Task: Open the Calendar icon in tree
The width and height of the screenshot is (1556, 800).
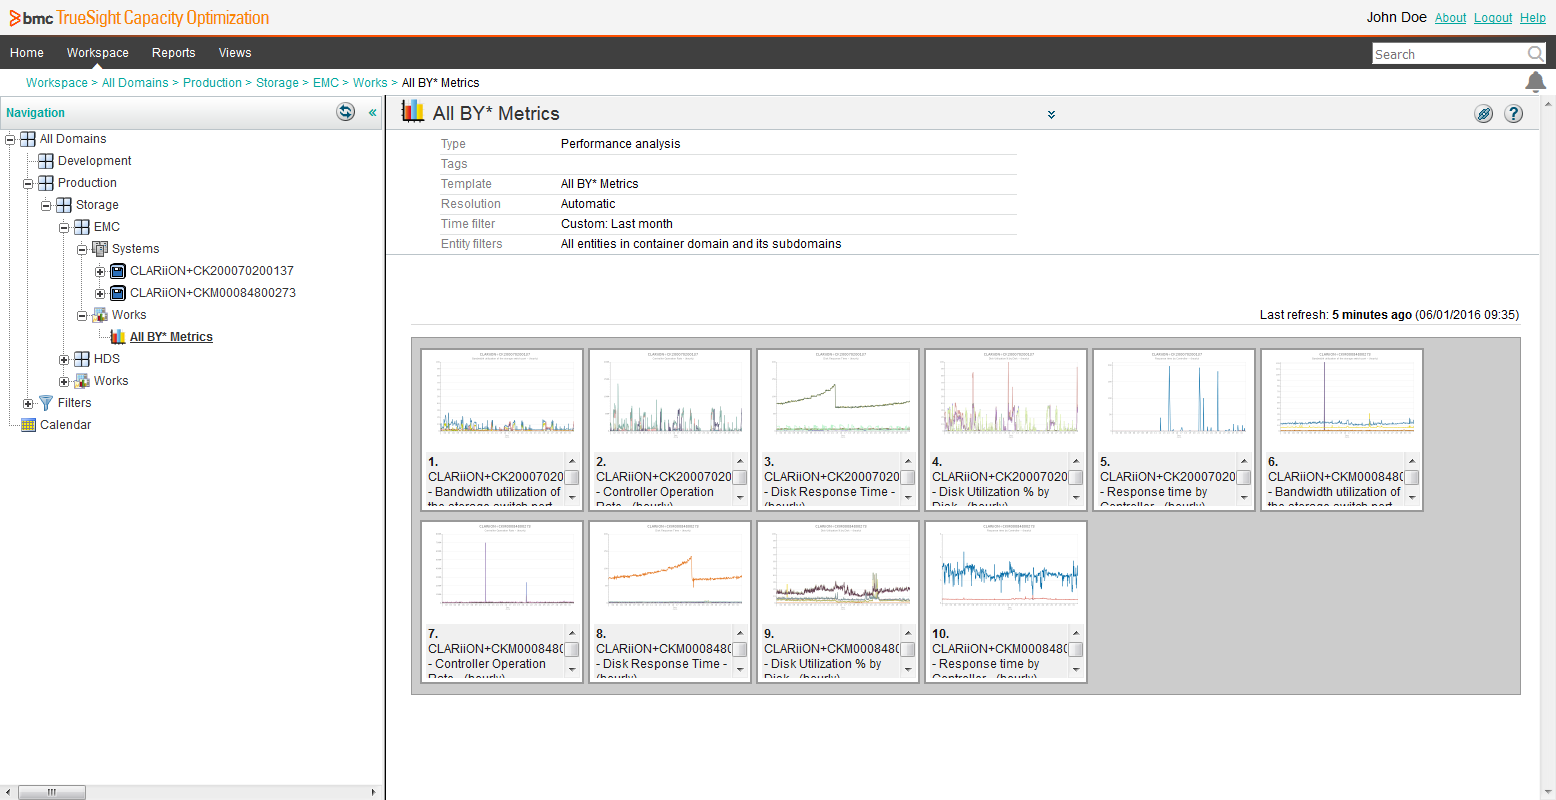Action: 28,425
